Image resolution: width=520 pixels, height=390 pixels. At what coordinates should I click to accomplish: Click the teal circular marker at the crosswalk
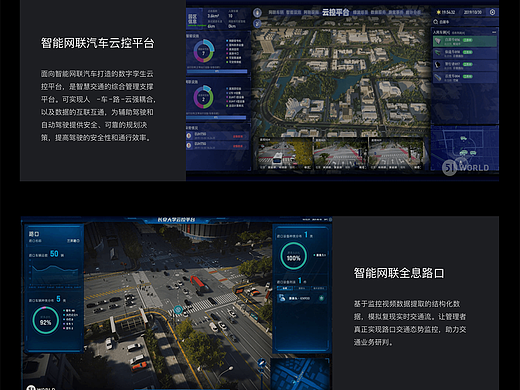point(178,310)
